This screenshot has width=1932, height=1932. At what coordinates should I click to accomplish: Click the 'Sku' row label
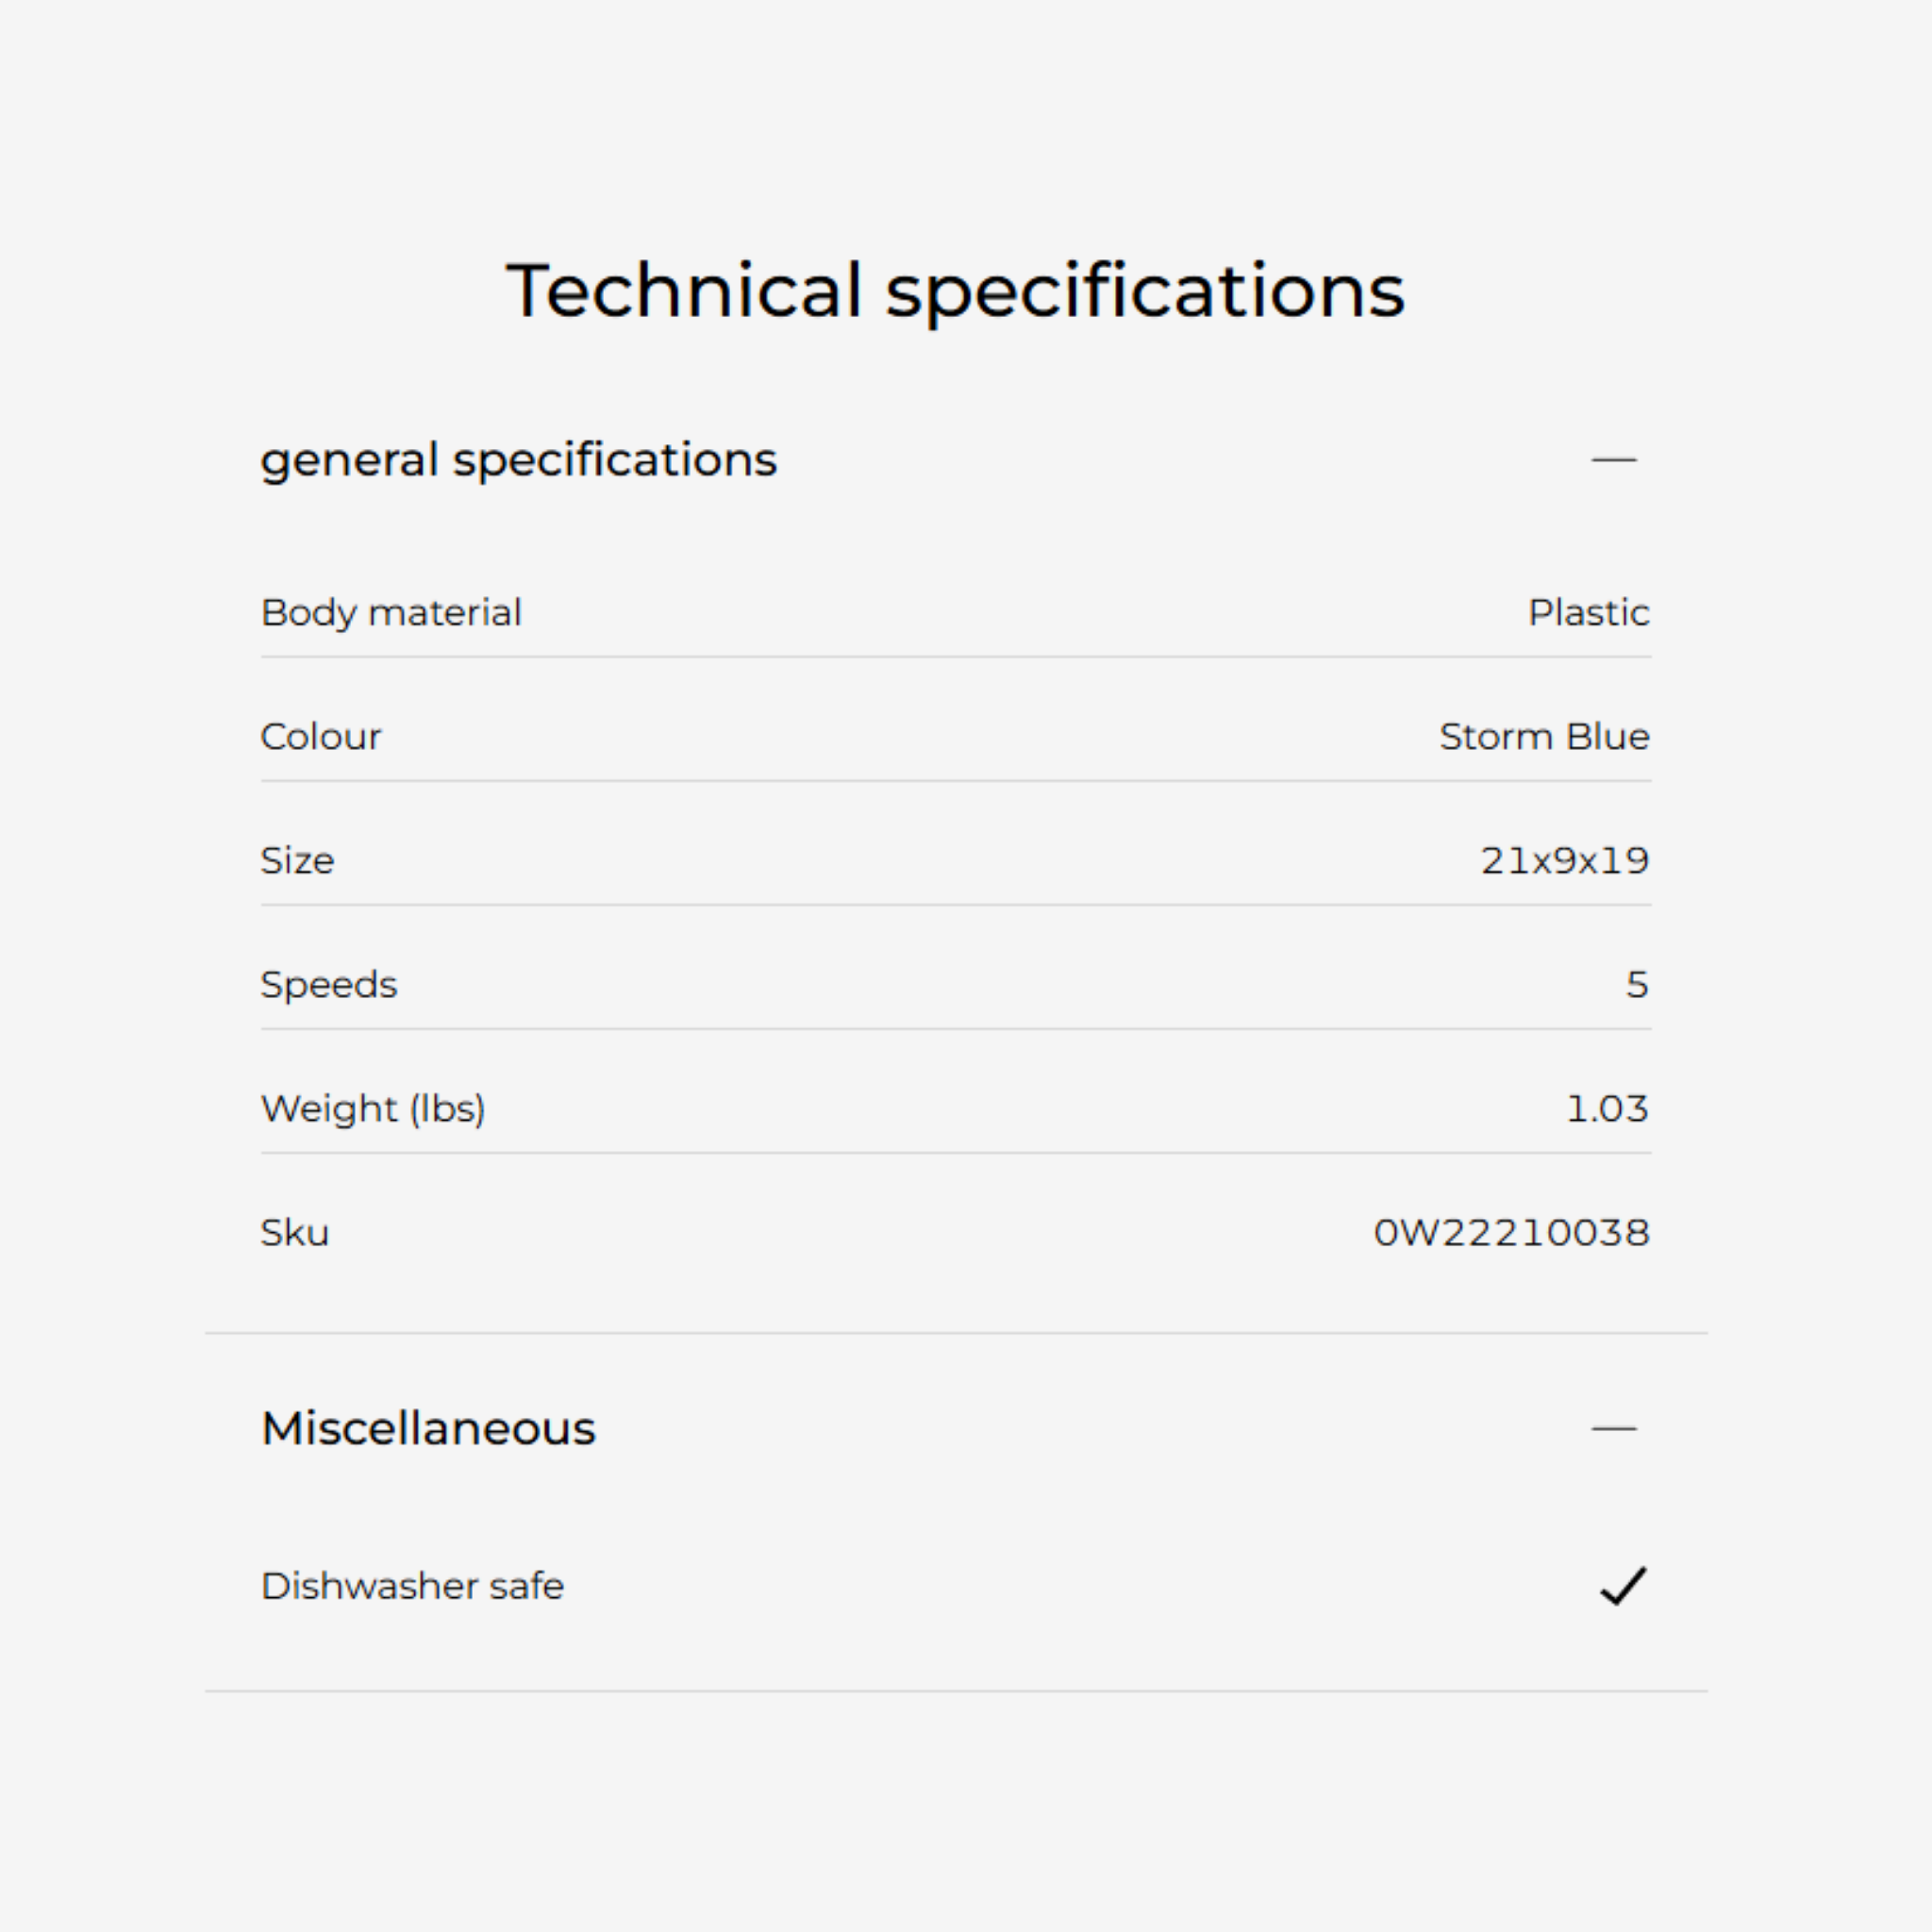click(295, 1233)
